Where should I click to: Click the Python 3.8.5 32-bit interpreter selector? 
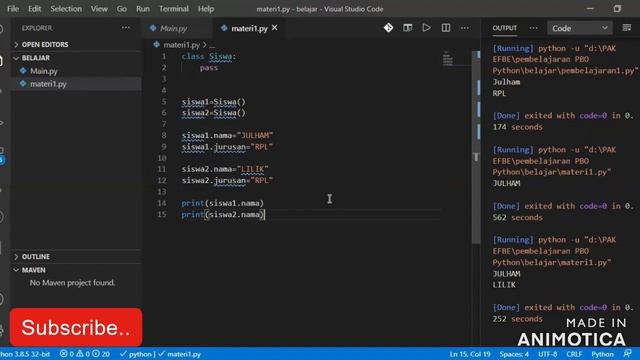[x=24, y=354]
